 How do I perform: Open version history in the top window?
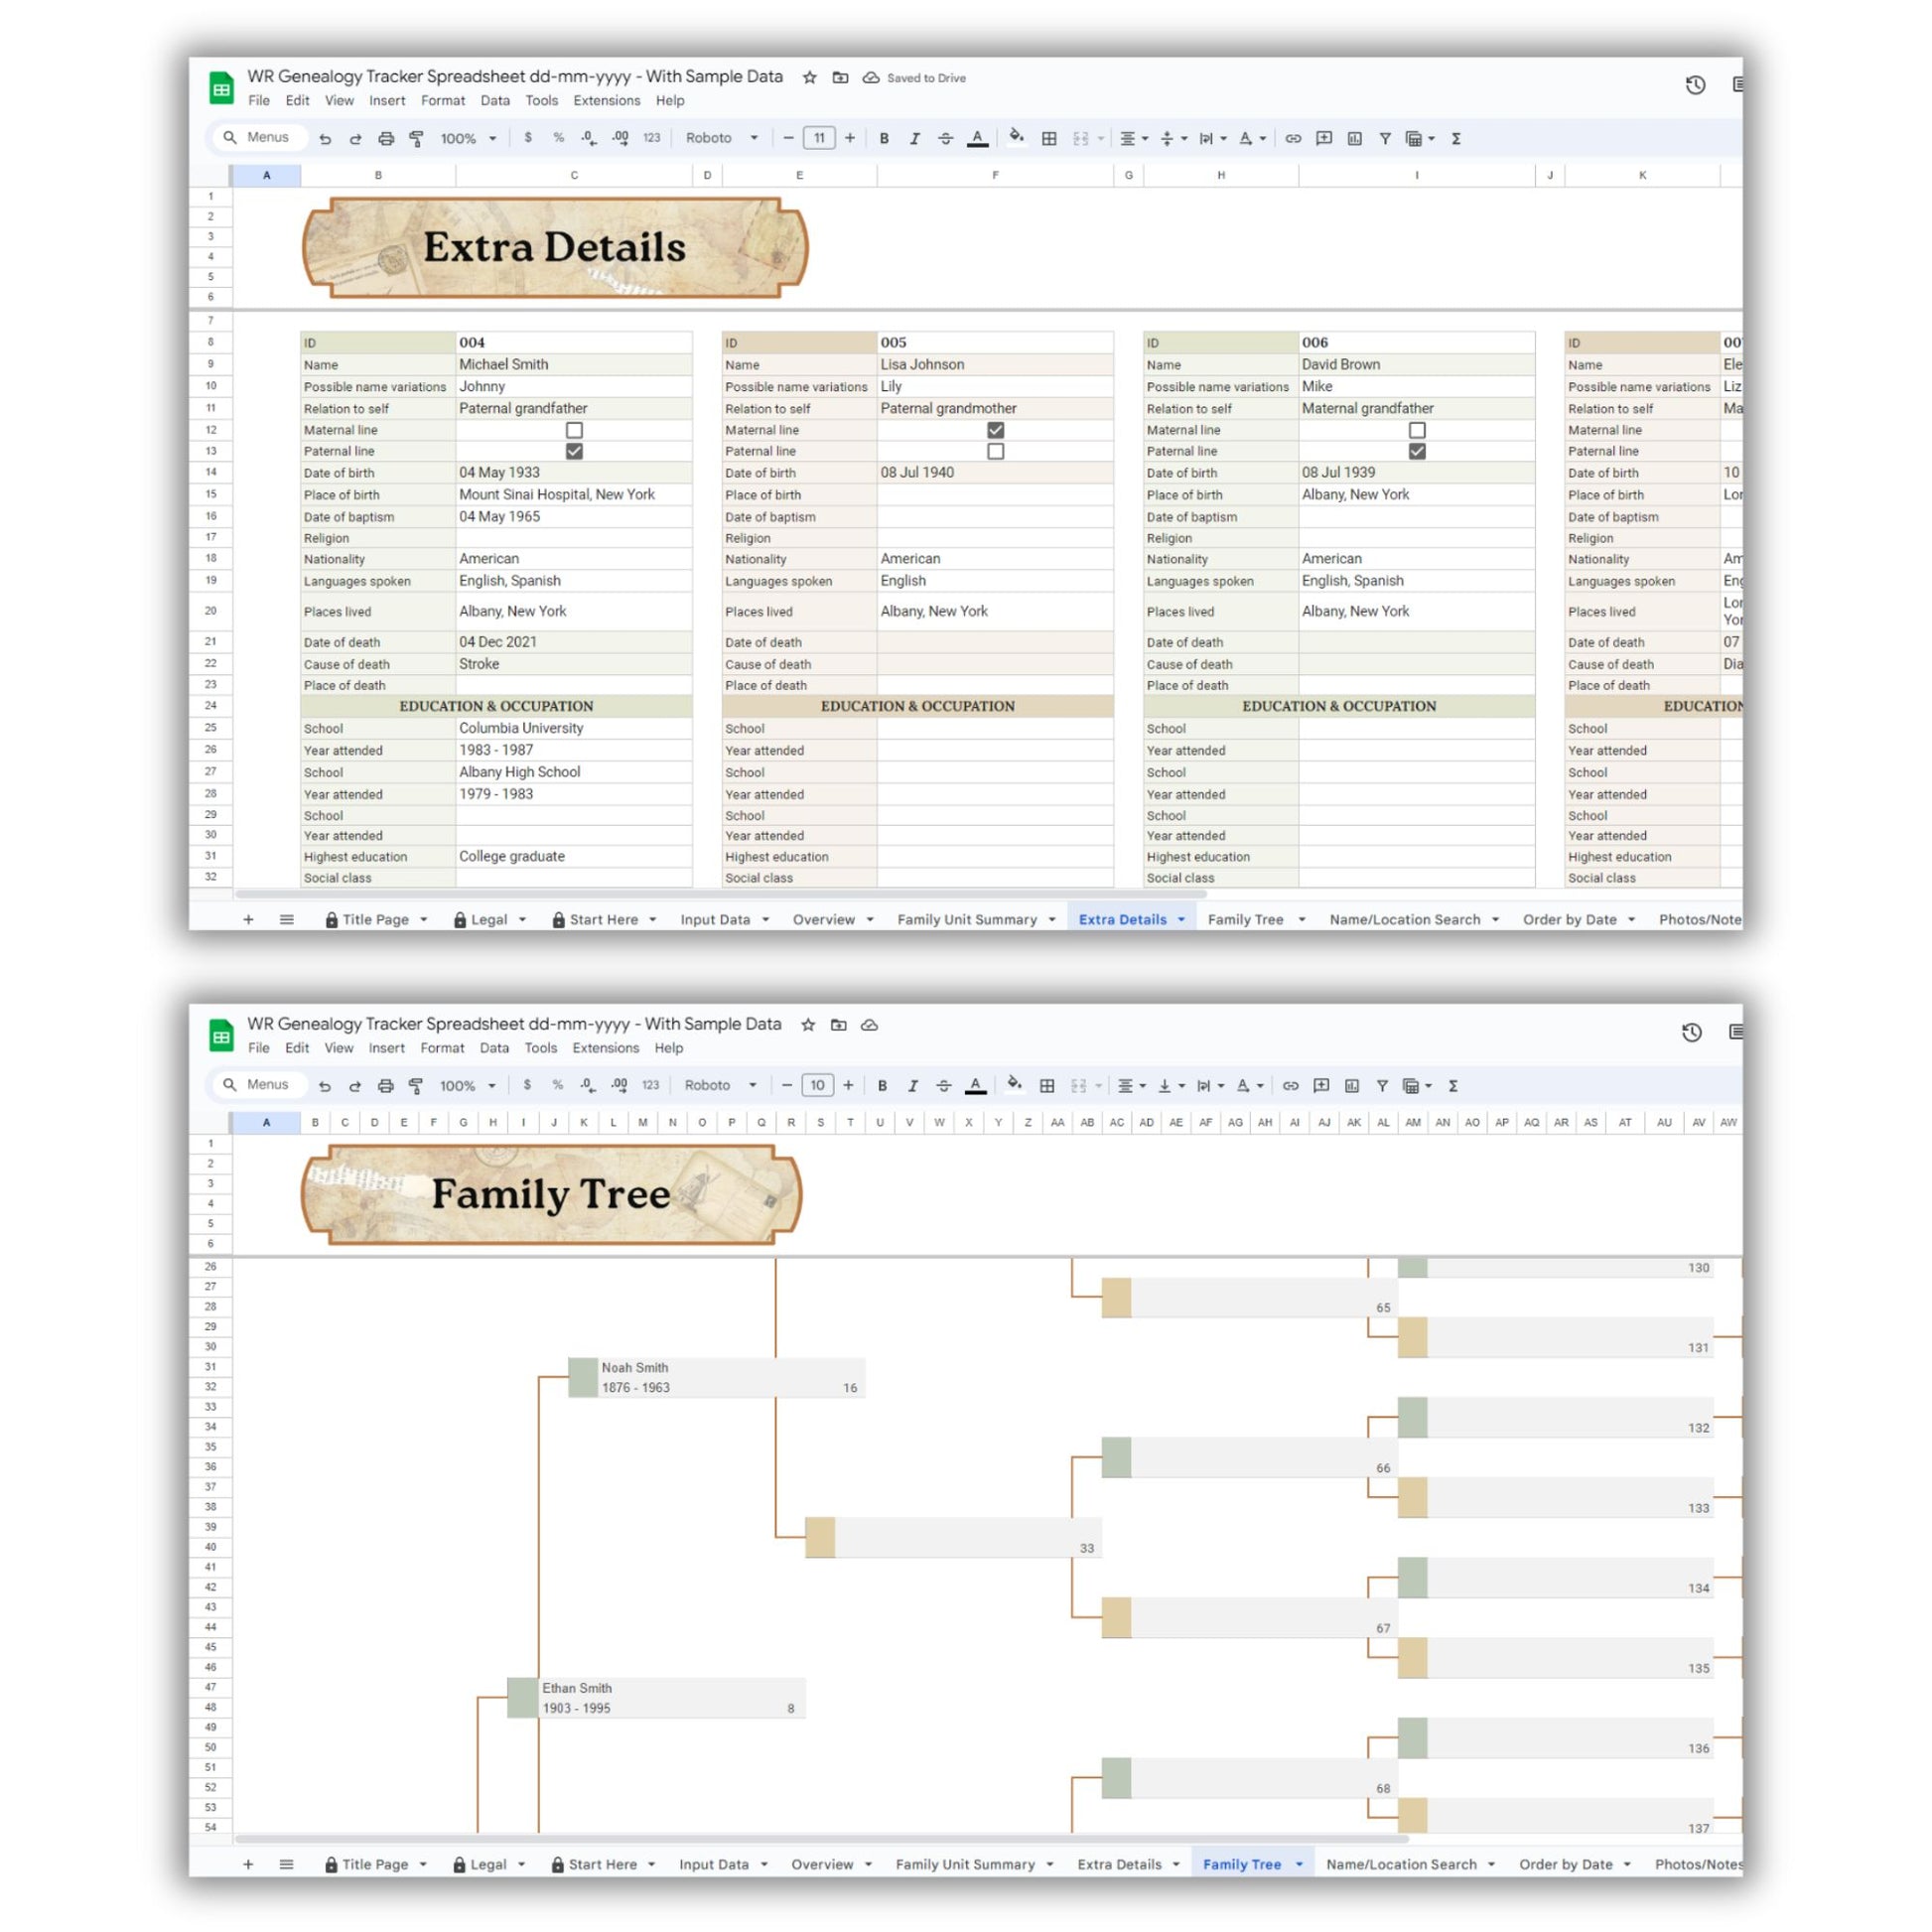(1695, 85)
